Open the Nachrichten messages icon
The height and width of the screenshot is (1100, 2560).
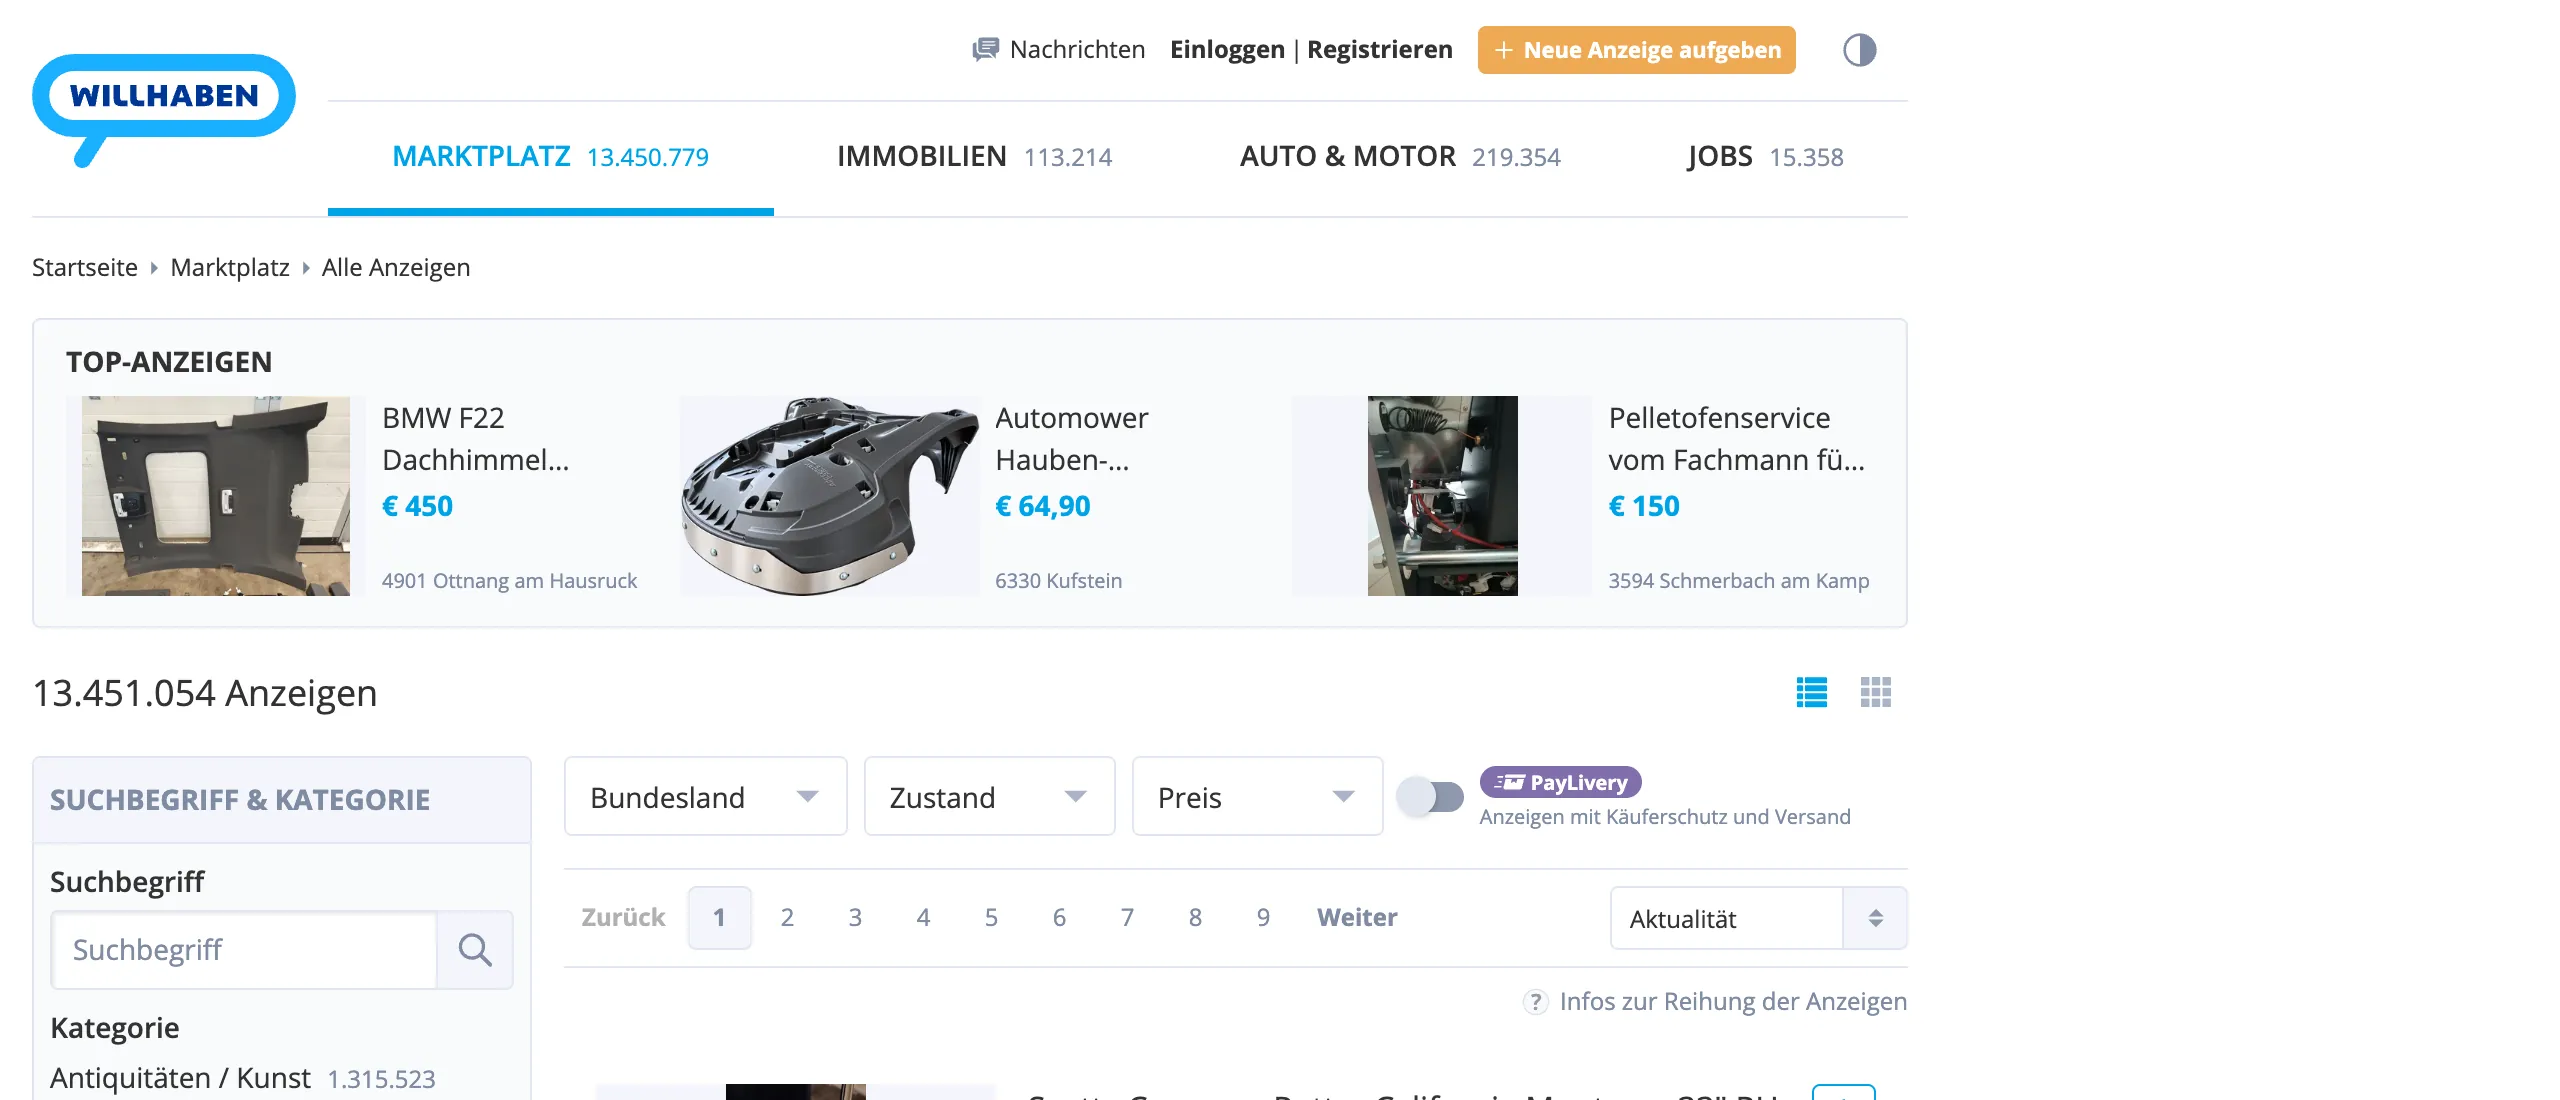tap(985, 49)
